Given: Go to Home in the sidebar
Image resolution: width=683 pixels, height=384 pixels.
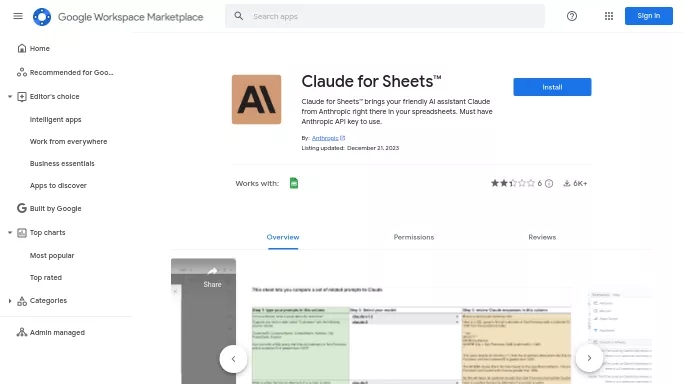Looking at the screenshot, I should [40, 48].
